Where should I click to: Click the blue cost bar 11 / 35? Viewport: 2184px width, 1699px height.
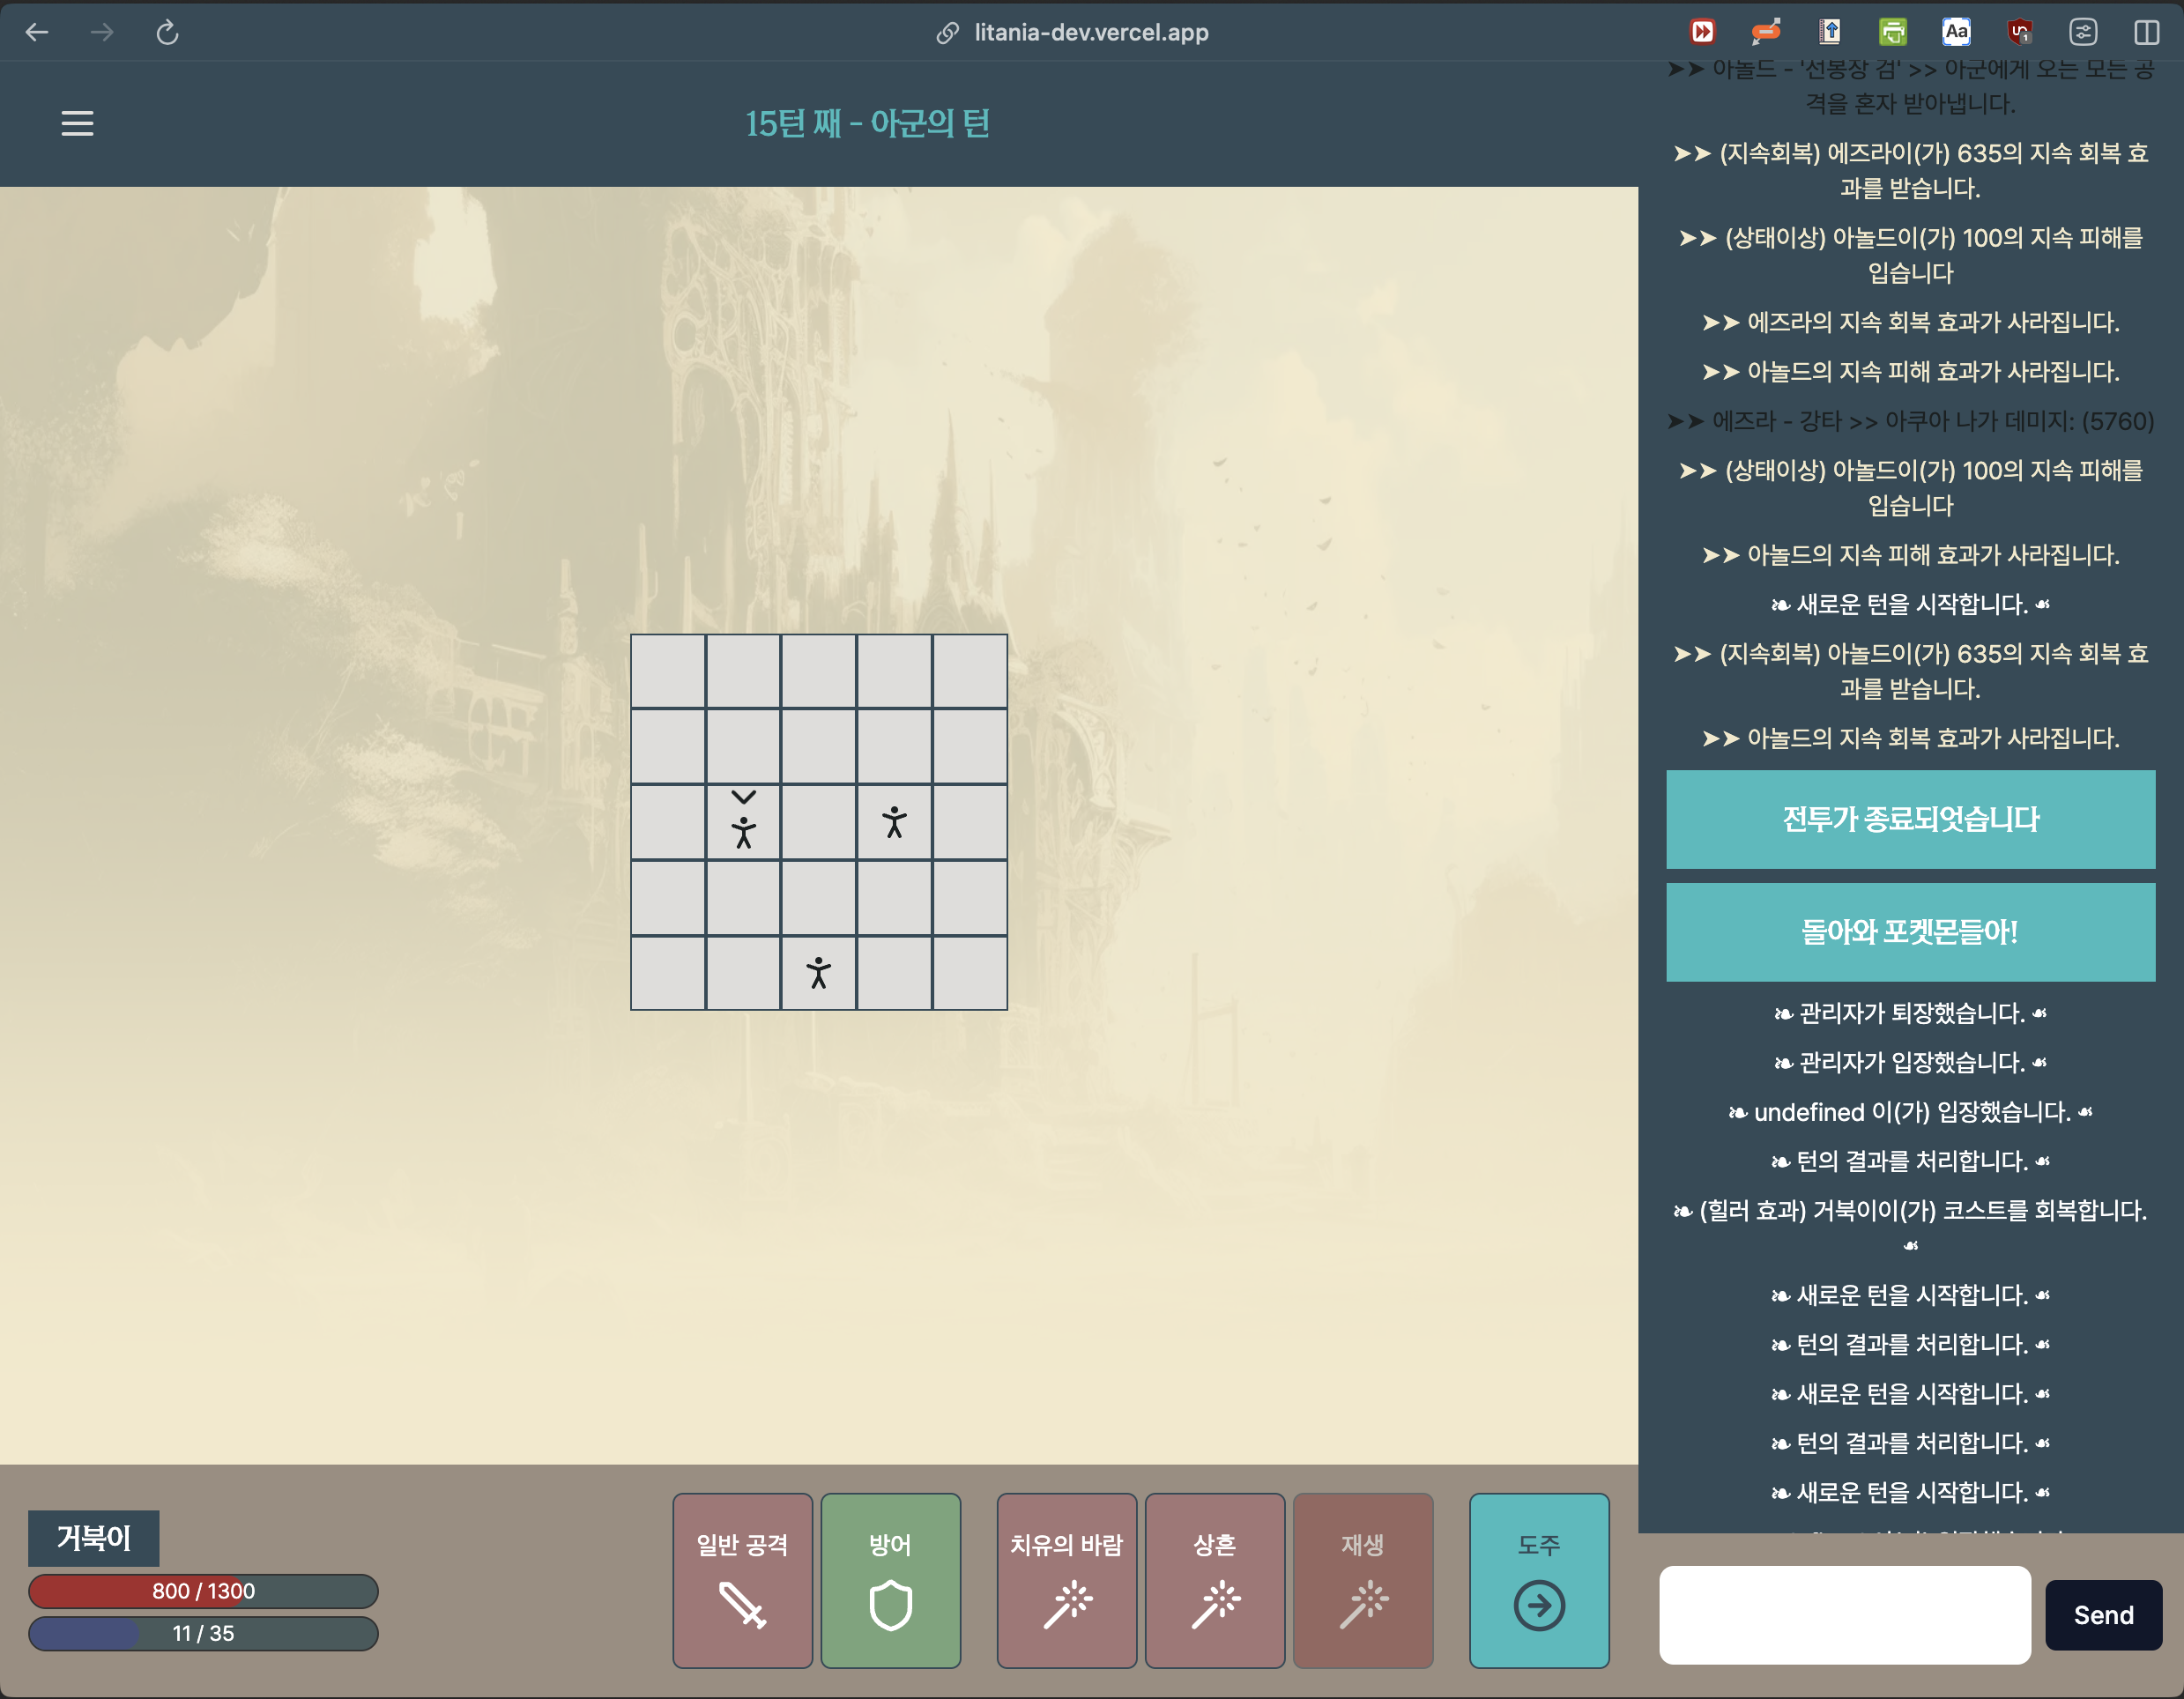click(203, 1633)
